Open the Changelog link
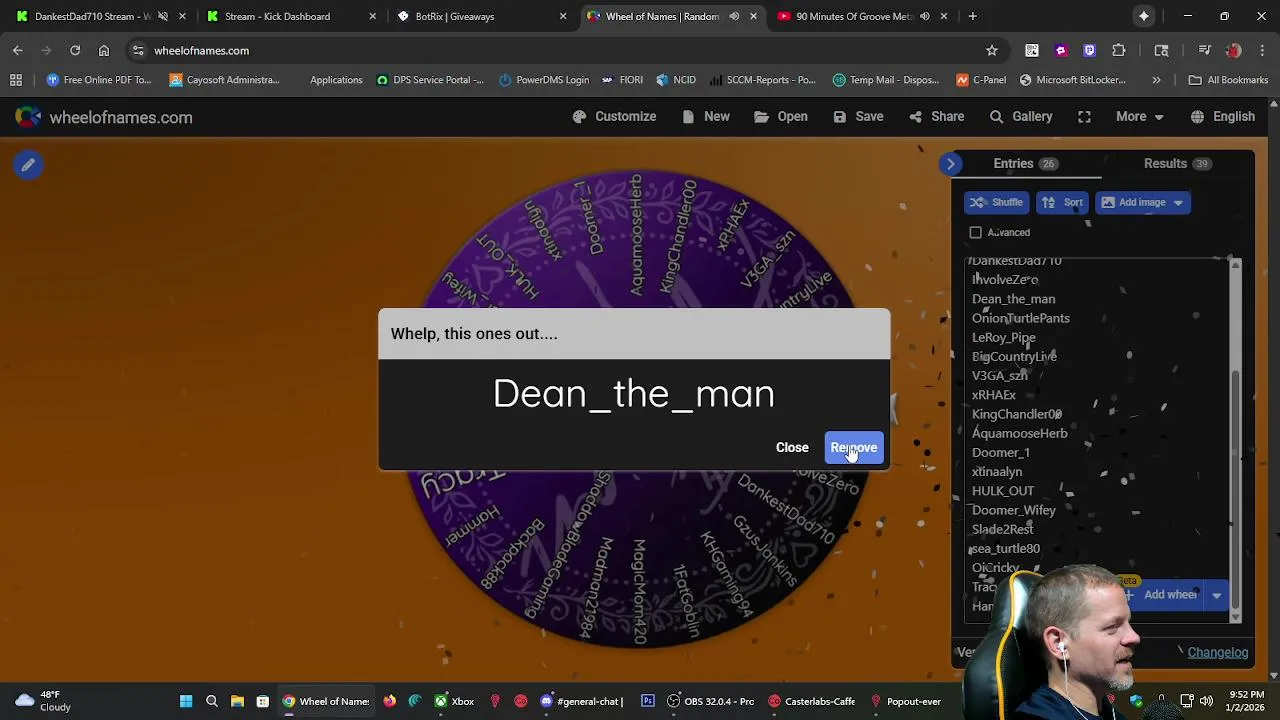 pos(1217,652)
